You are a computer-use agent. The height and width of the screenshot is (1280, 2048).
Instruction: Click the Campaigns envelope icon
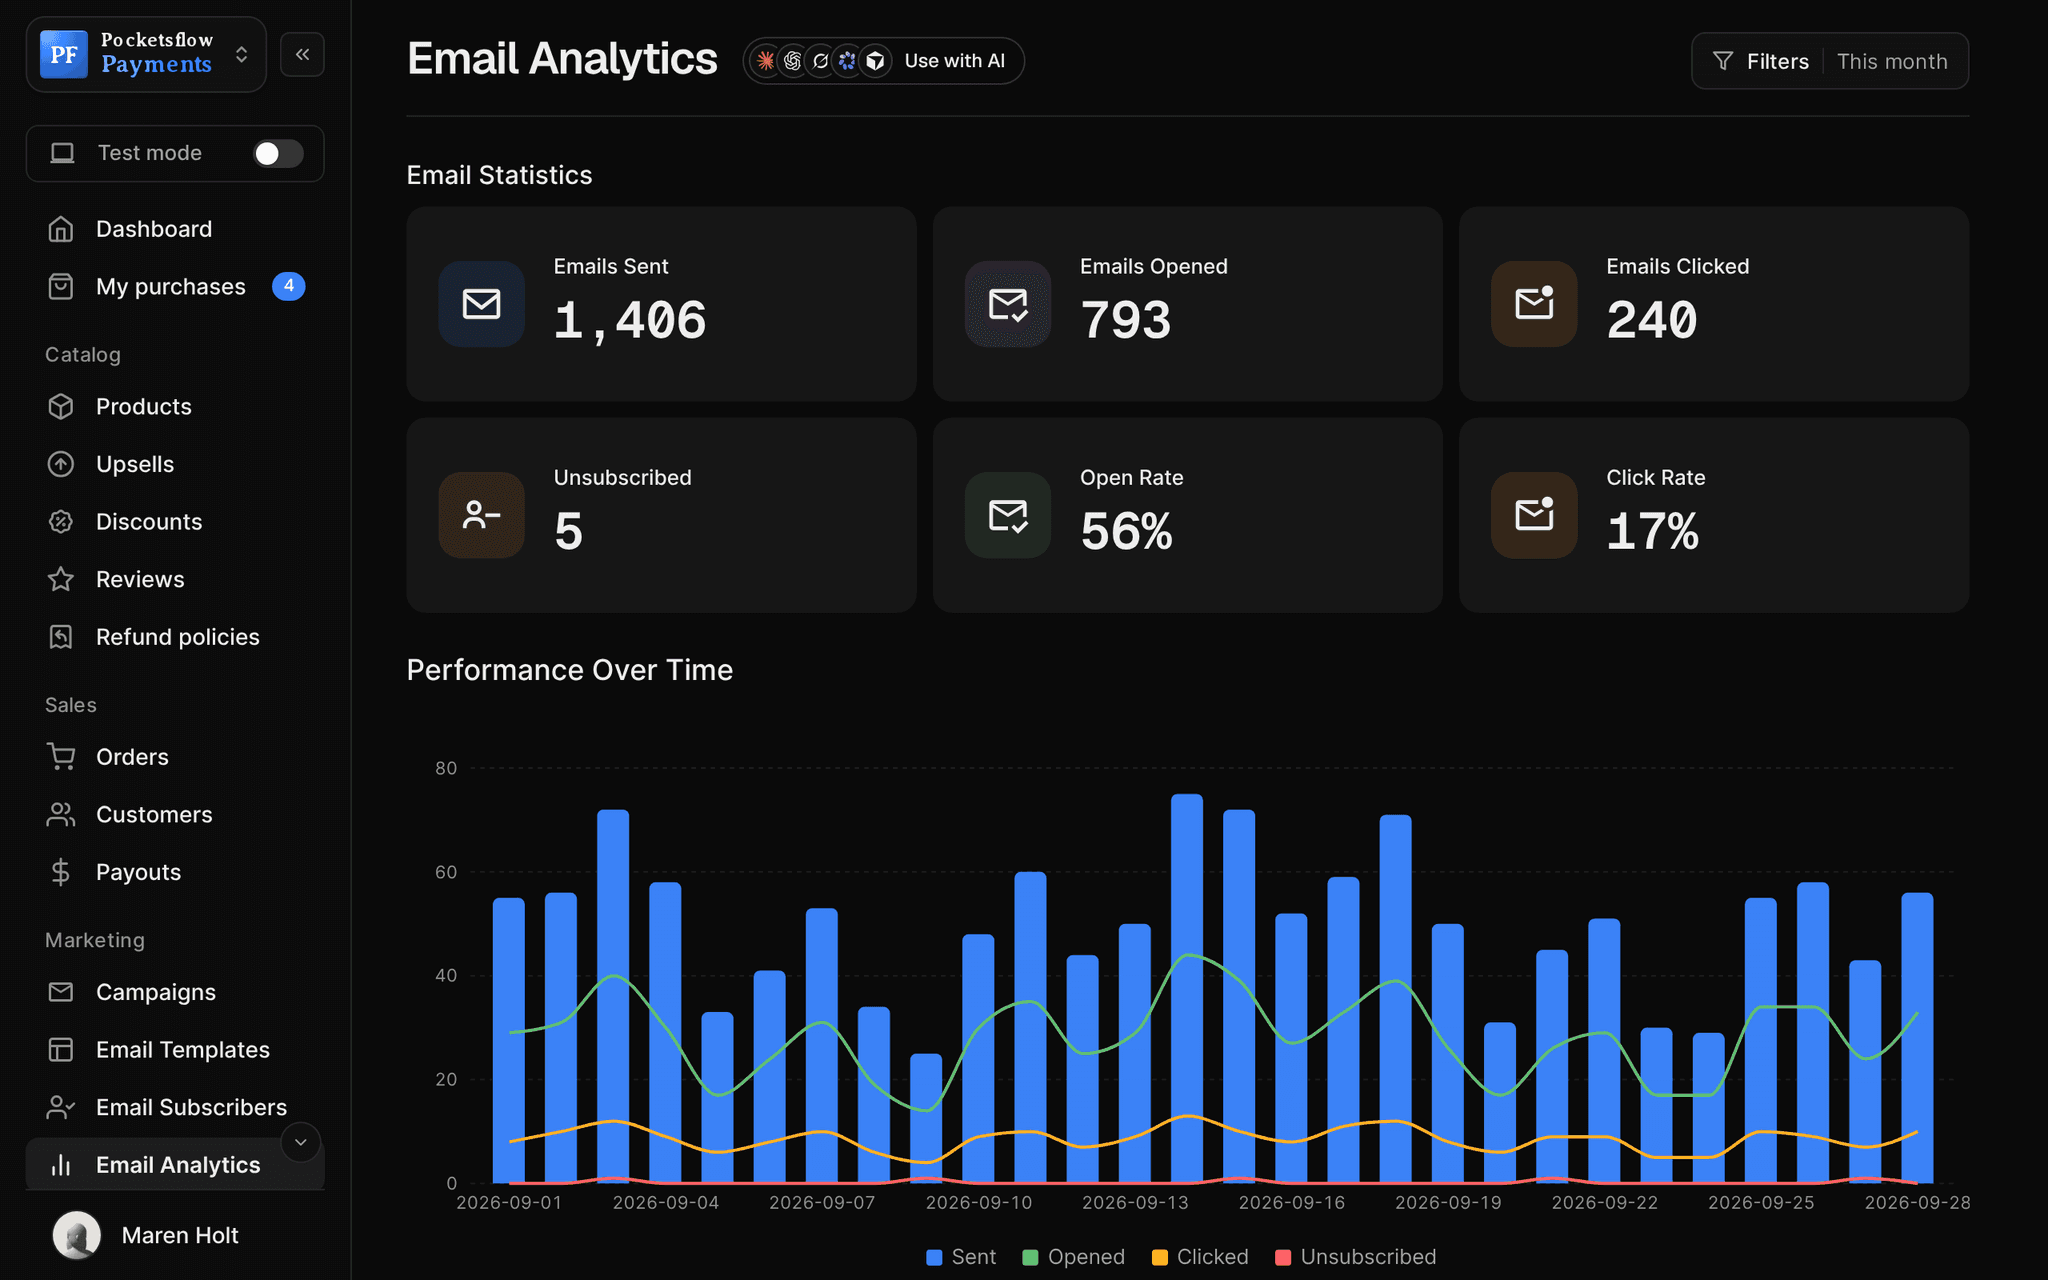[61, 992]
